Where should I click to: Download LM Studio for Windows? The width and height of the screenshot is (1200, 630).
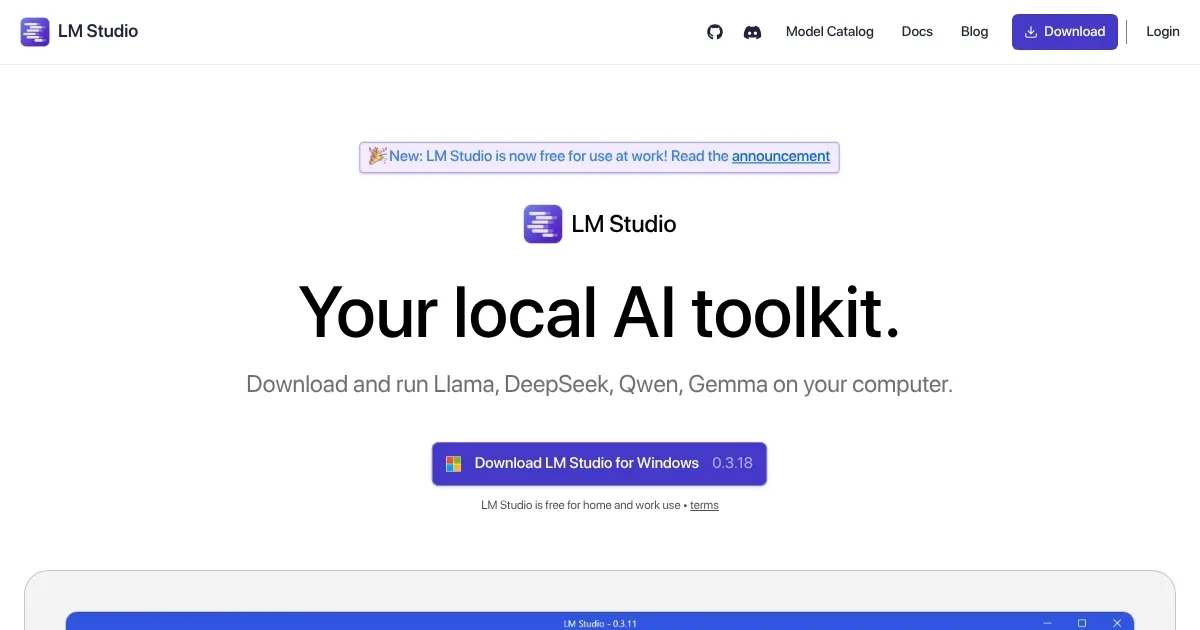tap(587, 463)
